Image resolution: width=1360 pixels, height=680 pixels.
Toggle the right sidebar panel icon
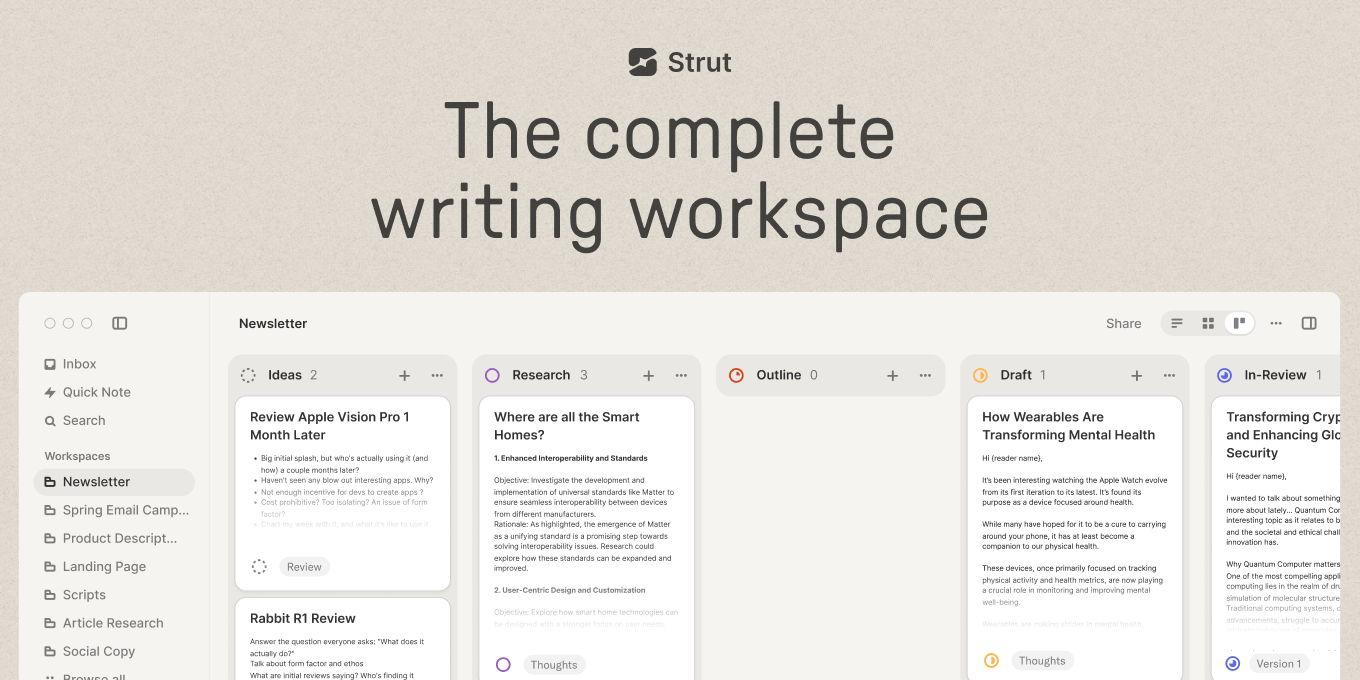pos(1309,323)
